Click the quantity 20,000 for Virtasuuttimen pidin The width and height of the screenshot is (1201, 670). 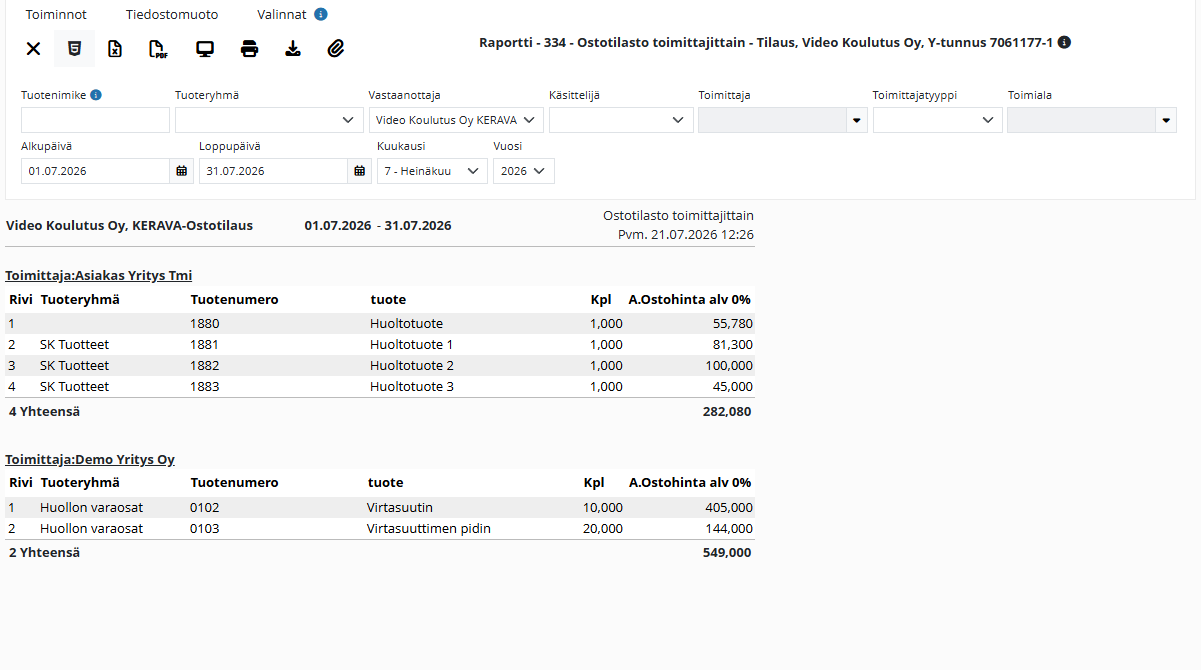pyautogui.click(x=603, y=529)
